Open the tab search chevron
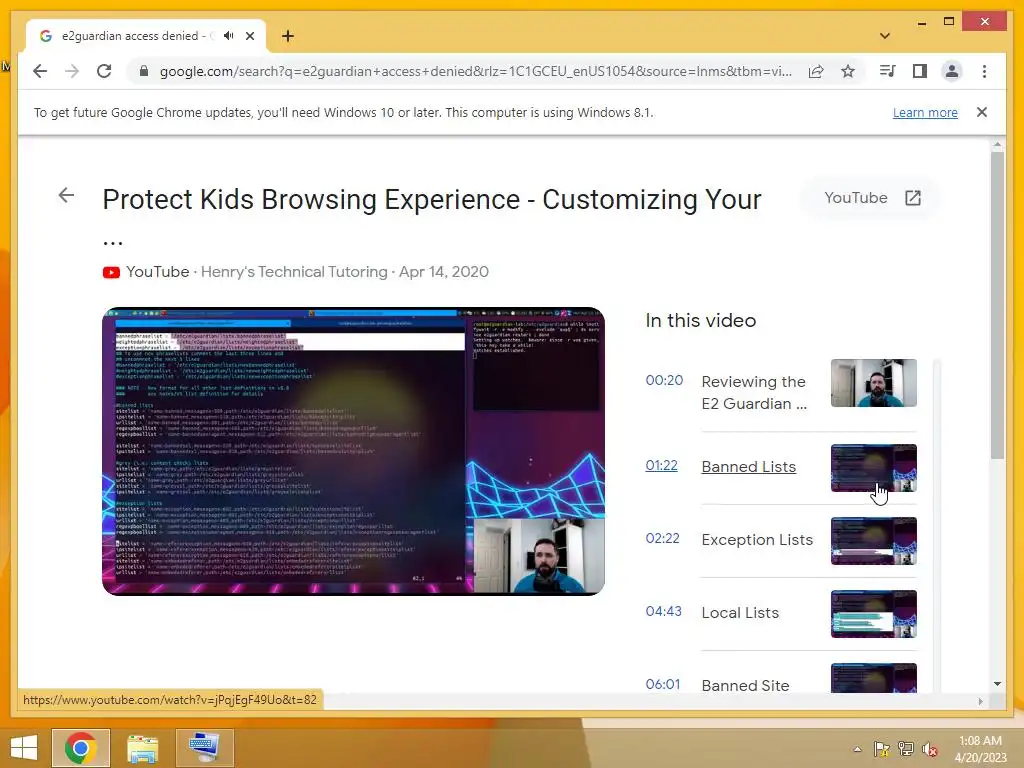This screenshot has height=768, width=1024. 885,36
